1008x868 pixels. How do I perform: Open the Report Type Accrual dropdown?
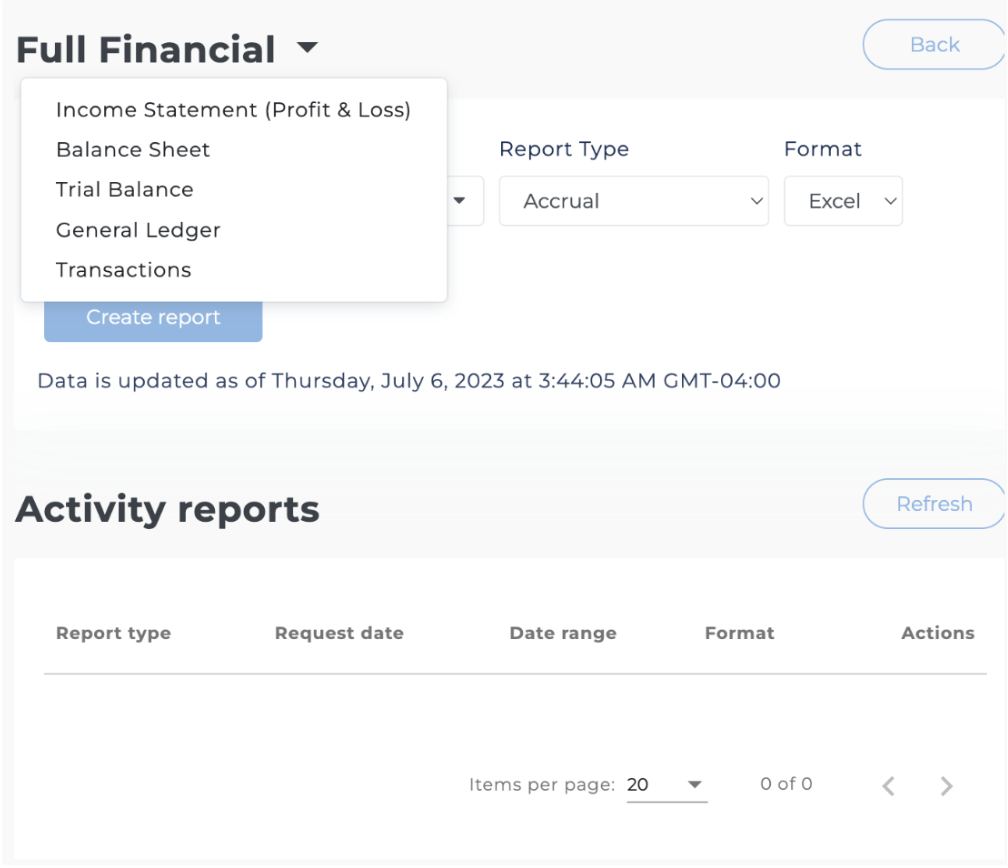(633, 201)
